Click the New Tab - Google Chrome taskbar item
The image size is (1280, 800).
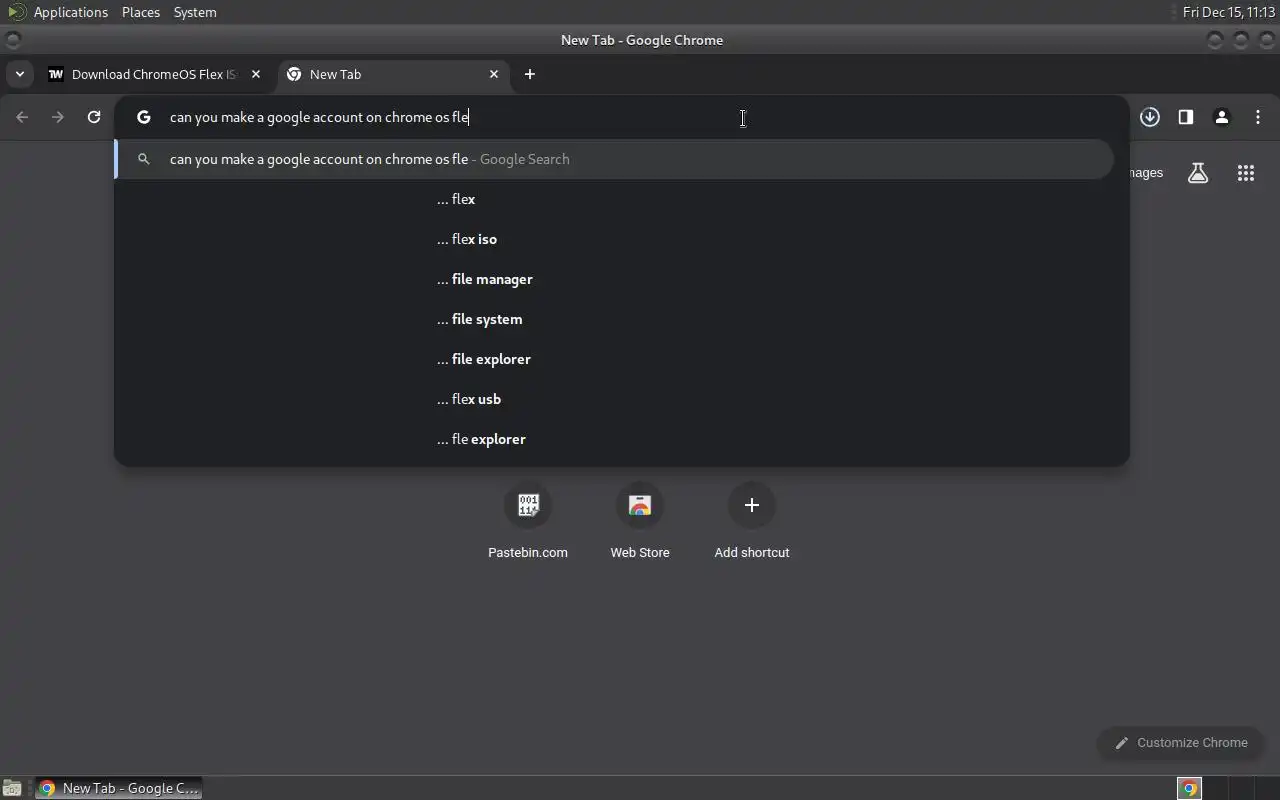pos(118,788)
